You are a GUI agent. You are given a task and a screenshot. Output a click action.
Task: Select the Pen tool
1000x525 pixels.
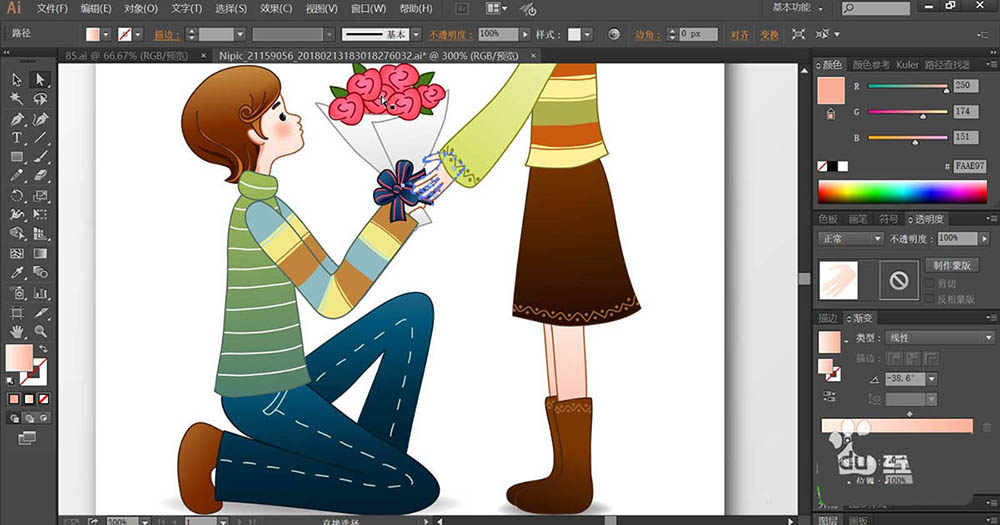(17, 118)
